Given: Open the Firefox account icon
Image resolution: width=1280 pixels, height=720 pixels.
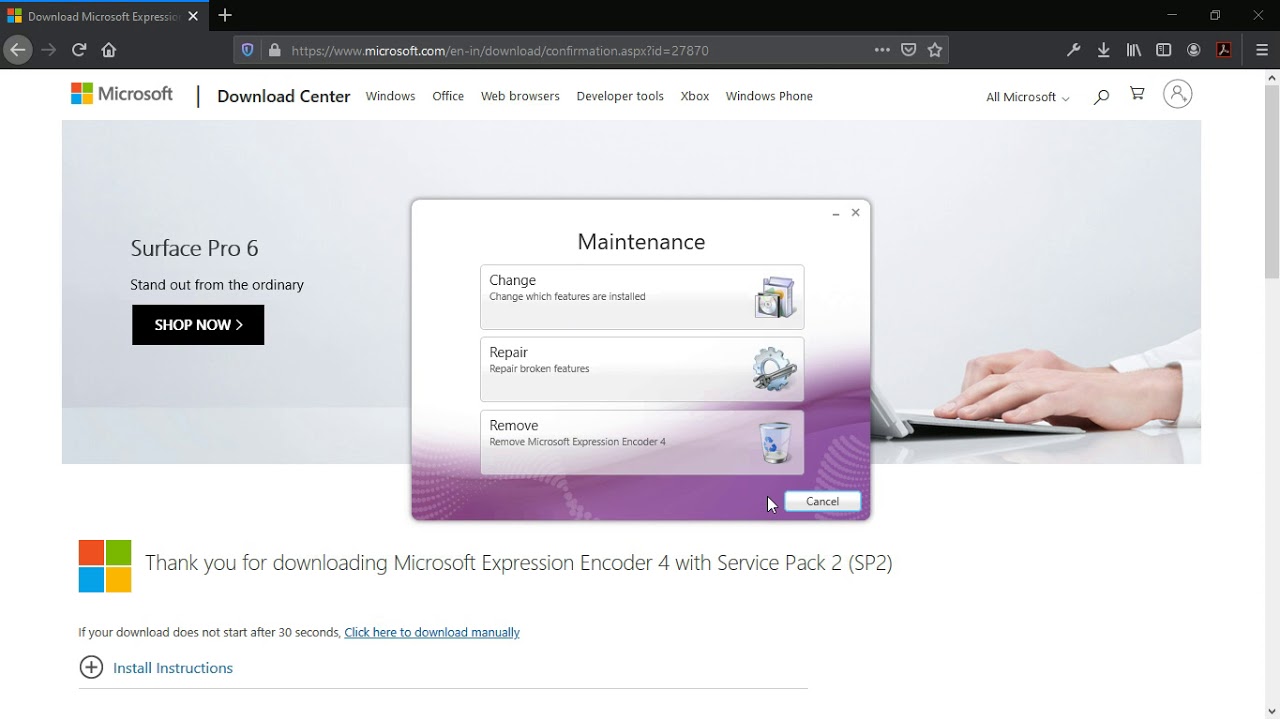Looking at the screenshot, I should pos(1194,50).
